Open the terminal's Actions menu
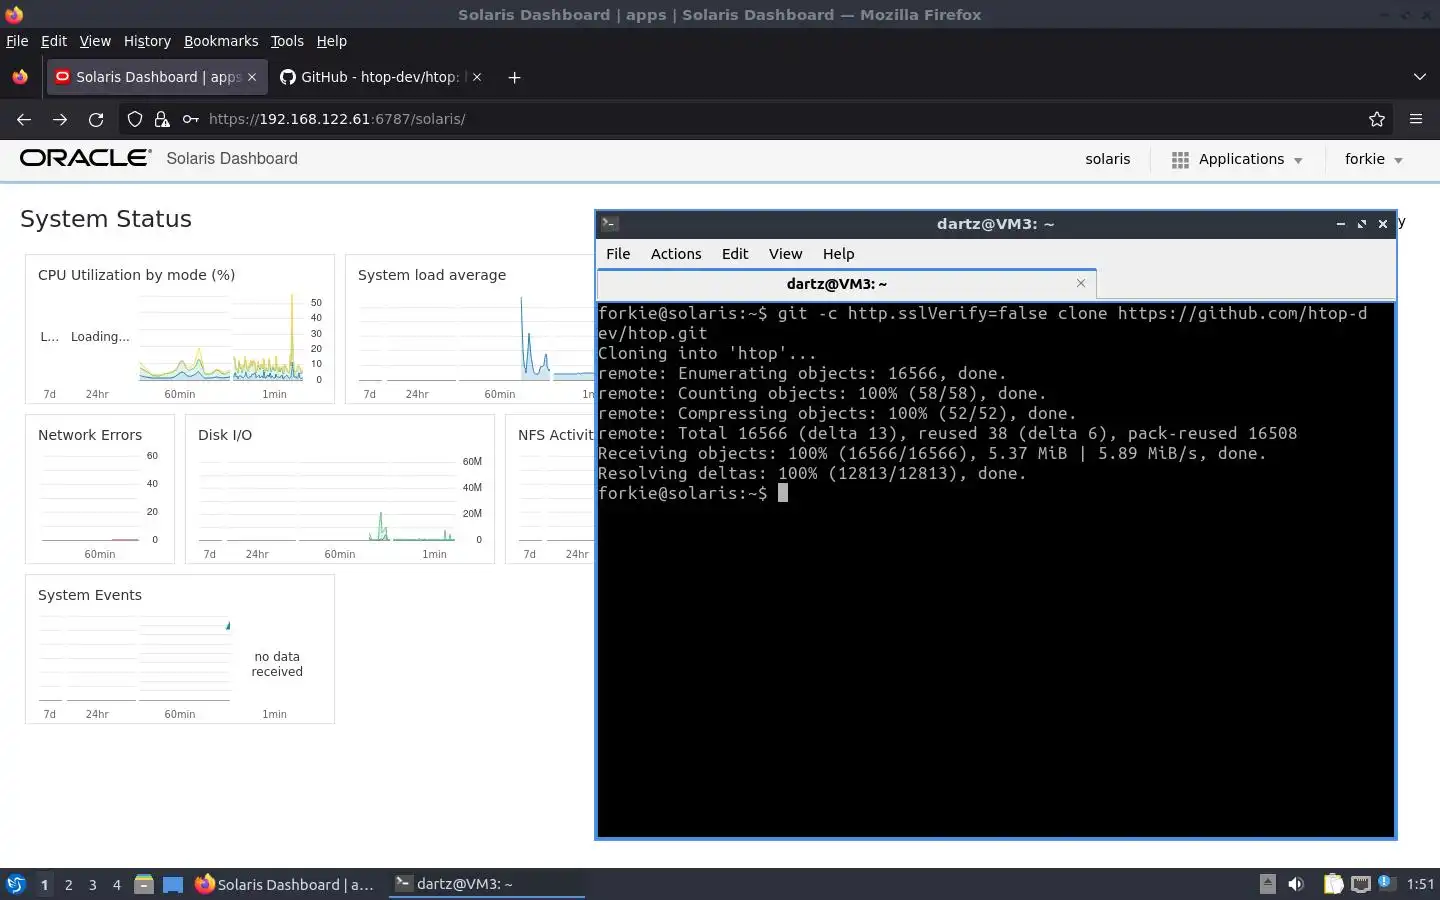This screenshot has width=1440, height=900. [676, 254]
